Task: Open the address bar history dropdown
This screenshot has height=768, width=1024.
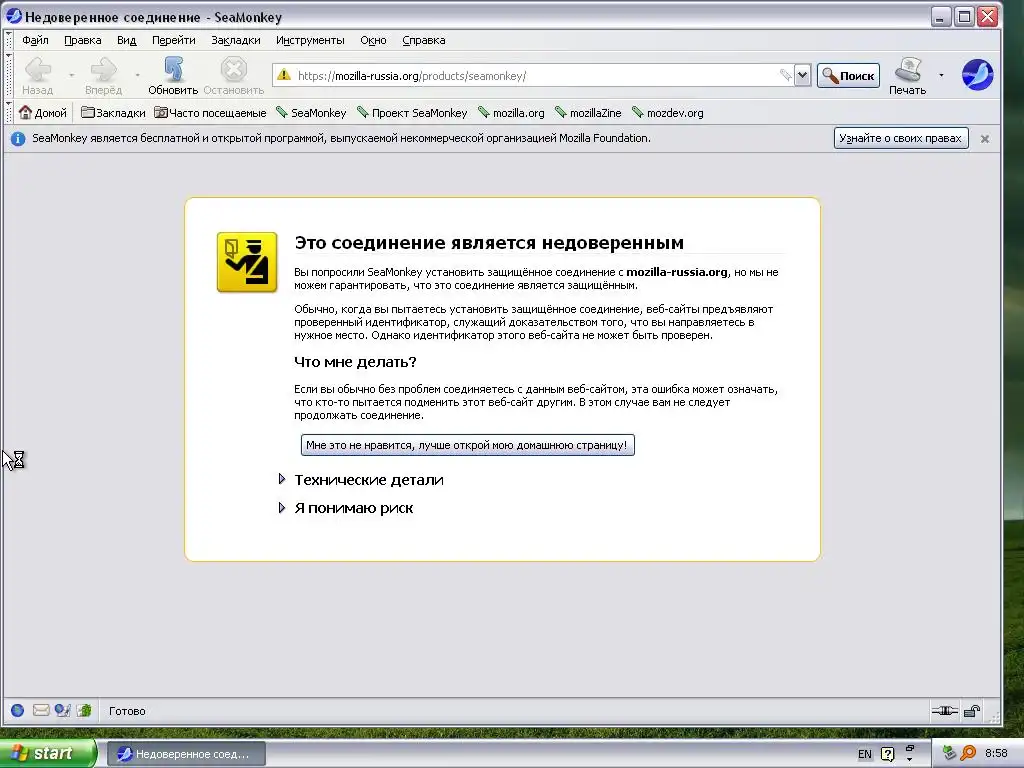Action: point(802,75)
